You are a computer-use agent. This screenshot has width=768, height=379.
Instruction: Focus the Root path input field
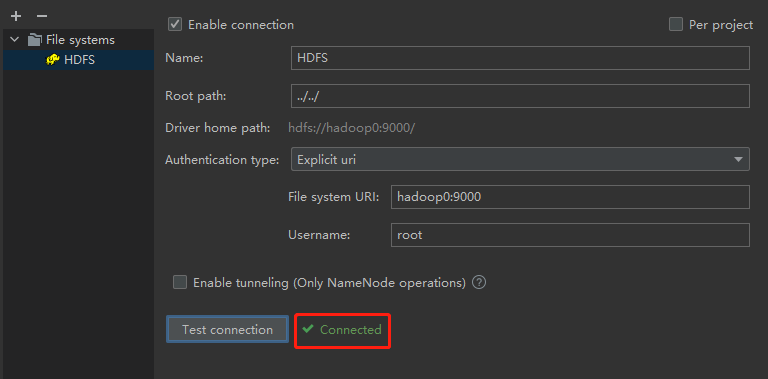(x=520, y=96)
